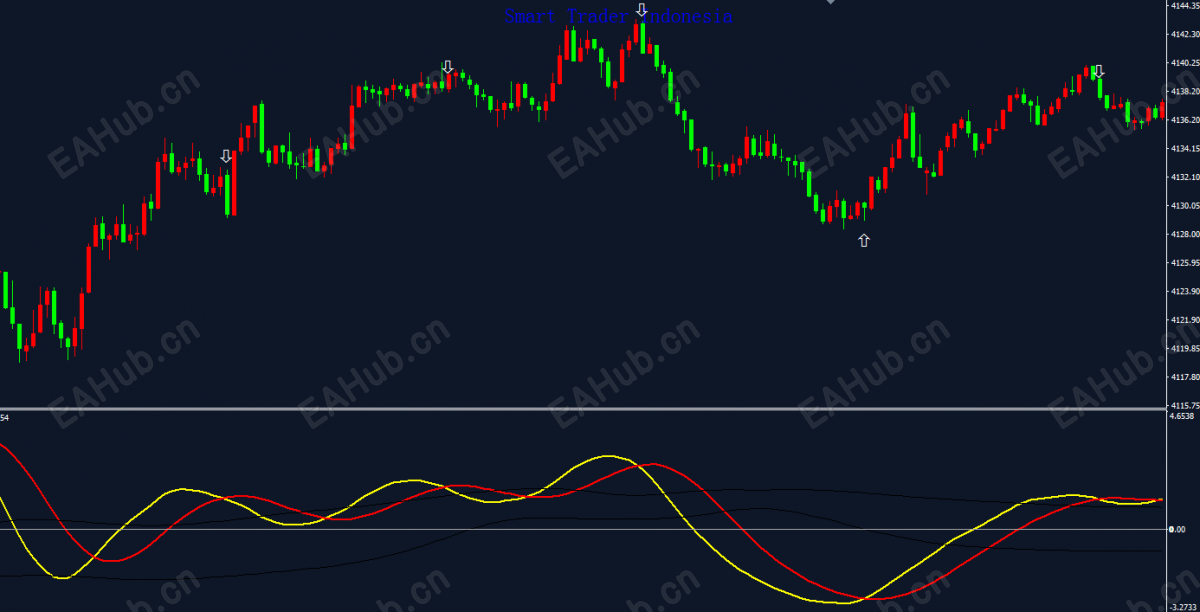Click the 4136.20 price scale label
This screenshot has width=1200, height=612.
pos(1184,120)
